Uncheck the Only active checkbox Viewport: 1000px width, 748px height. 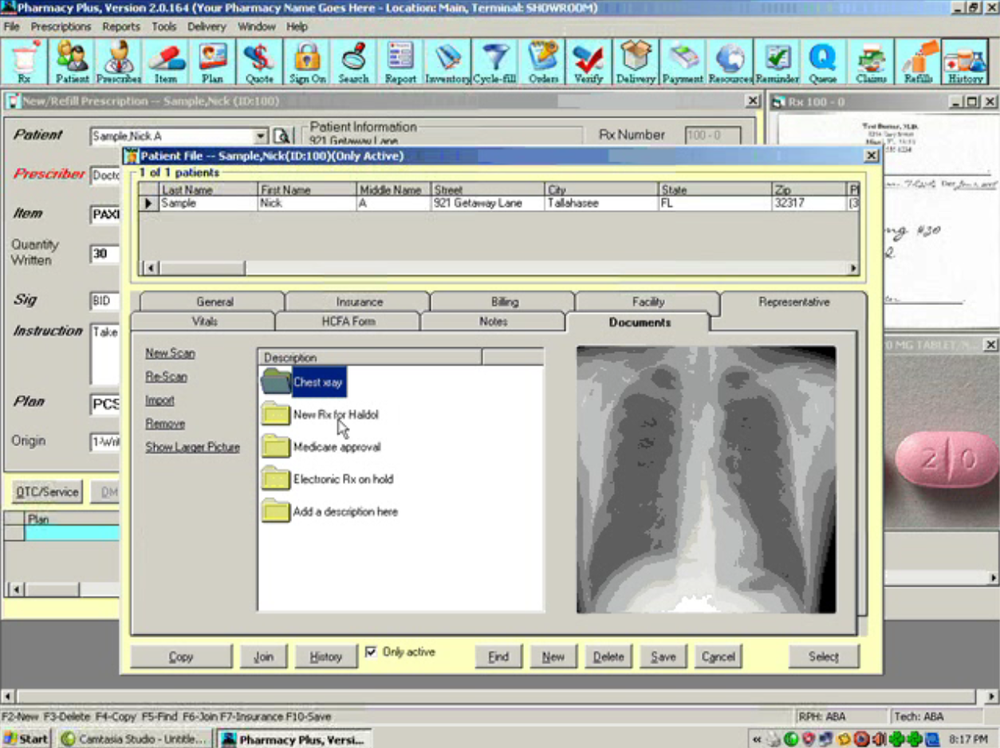point(372,651)
